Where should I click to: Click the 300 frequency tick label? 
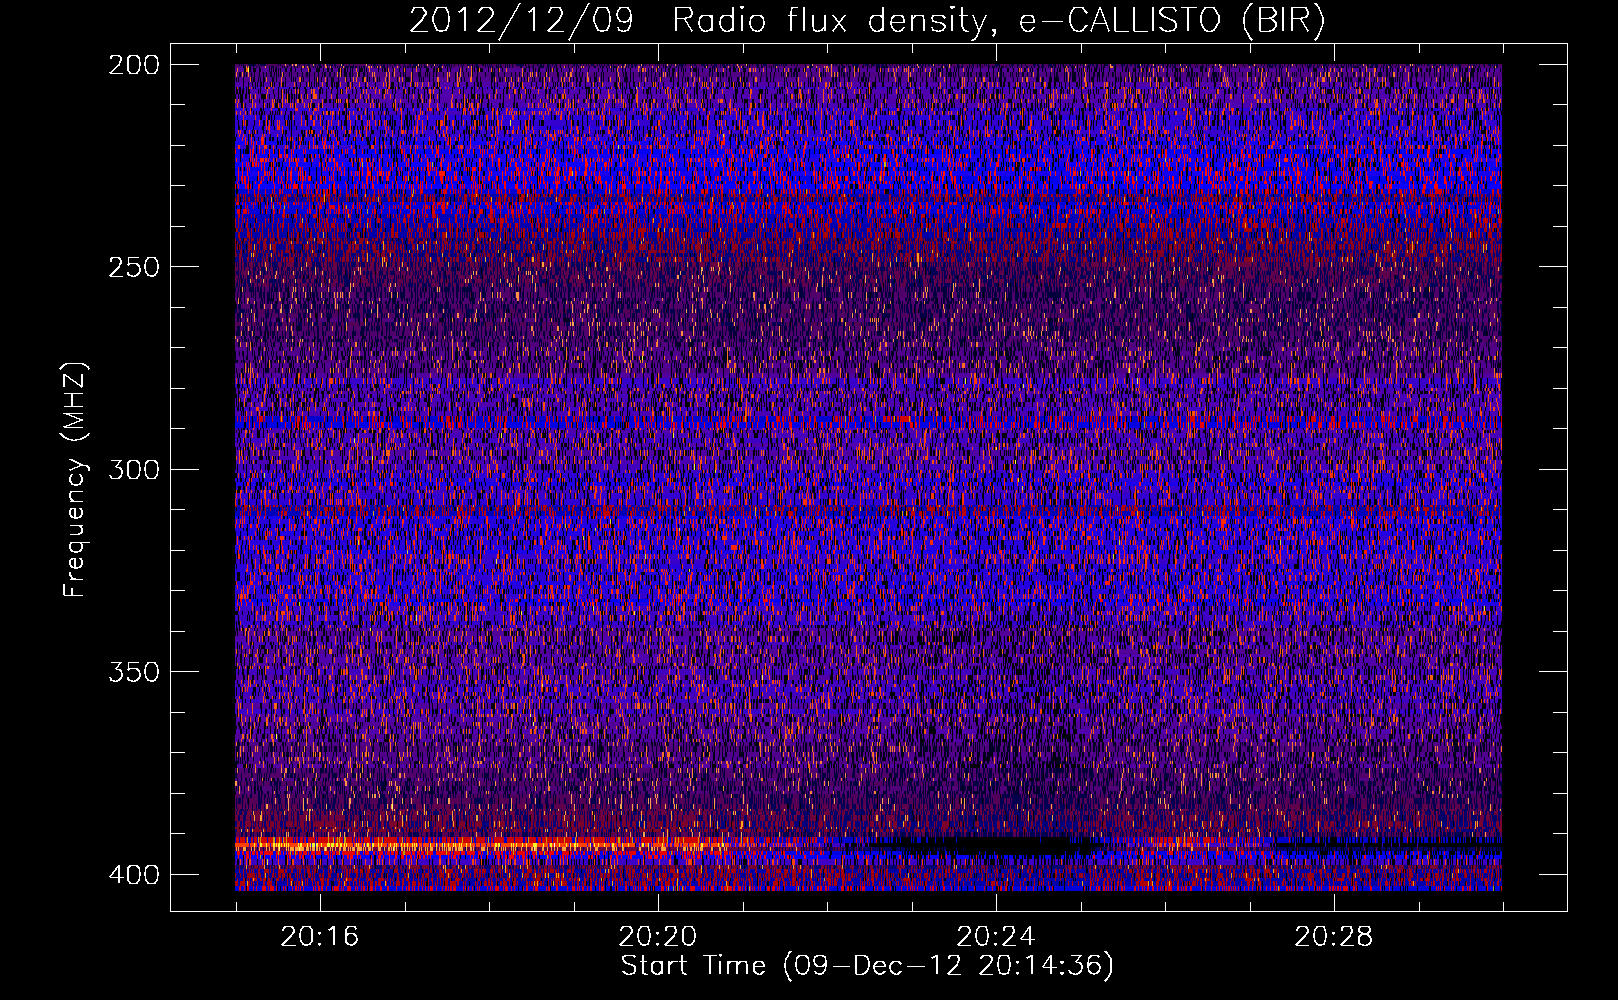(133, 469)
